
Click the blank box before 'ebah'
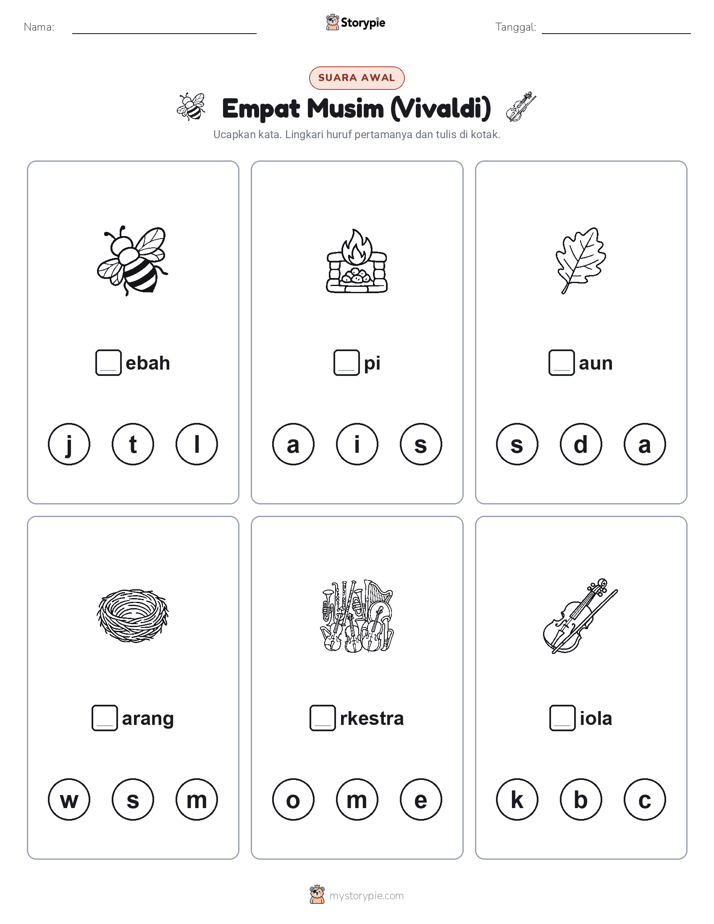coord(108,362)
